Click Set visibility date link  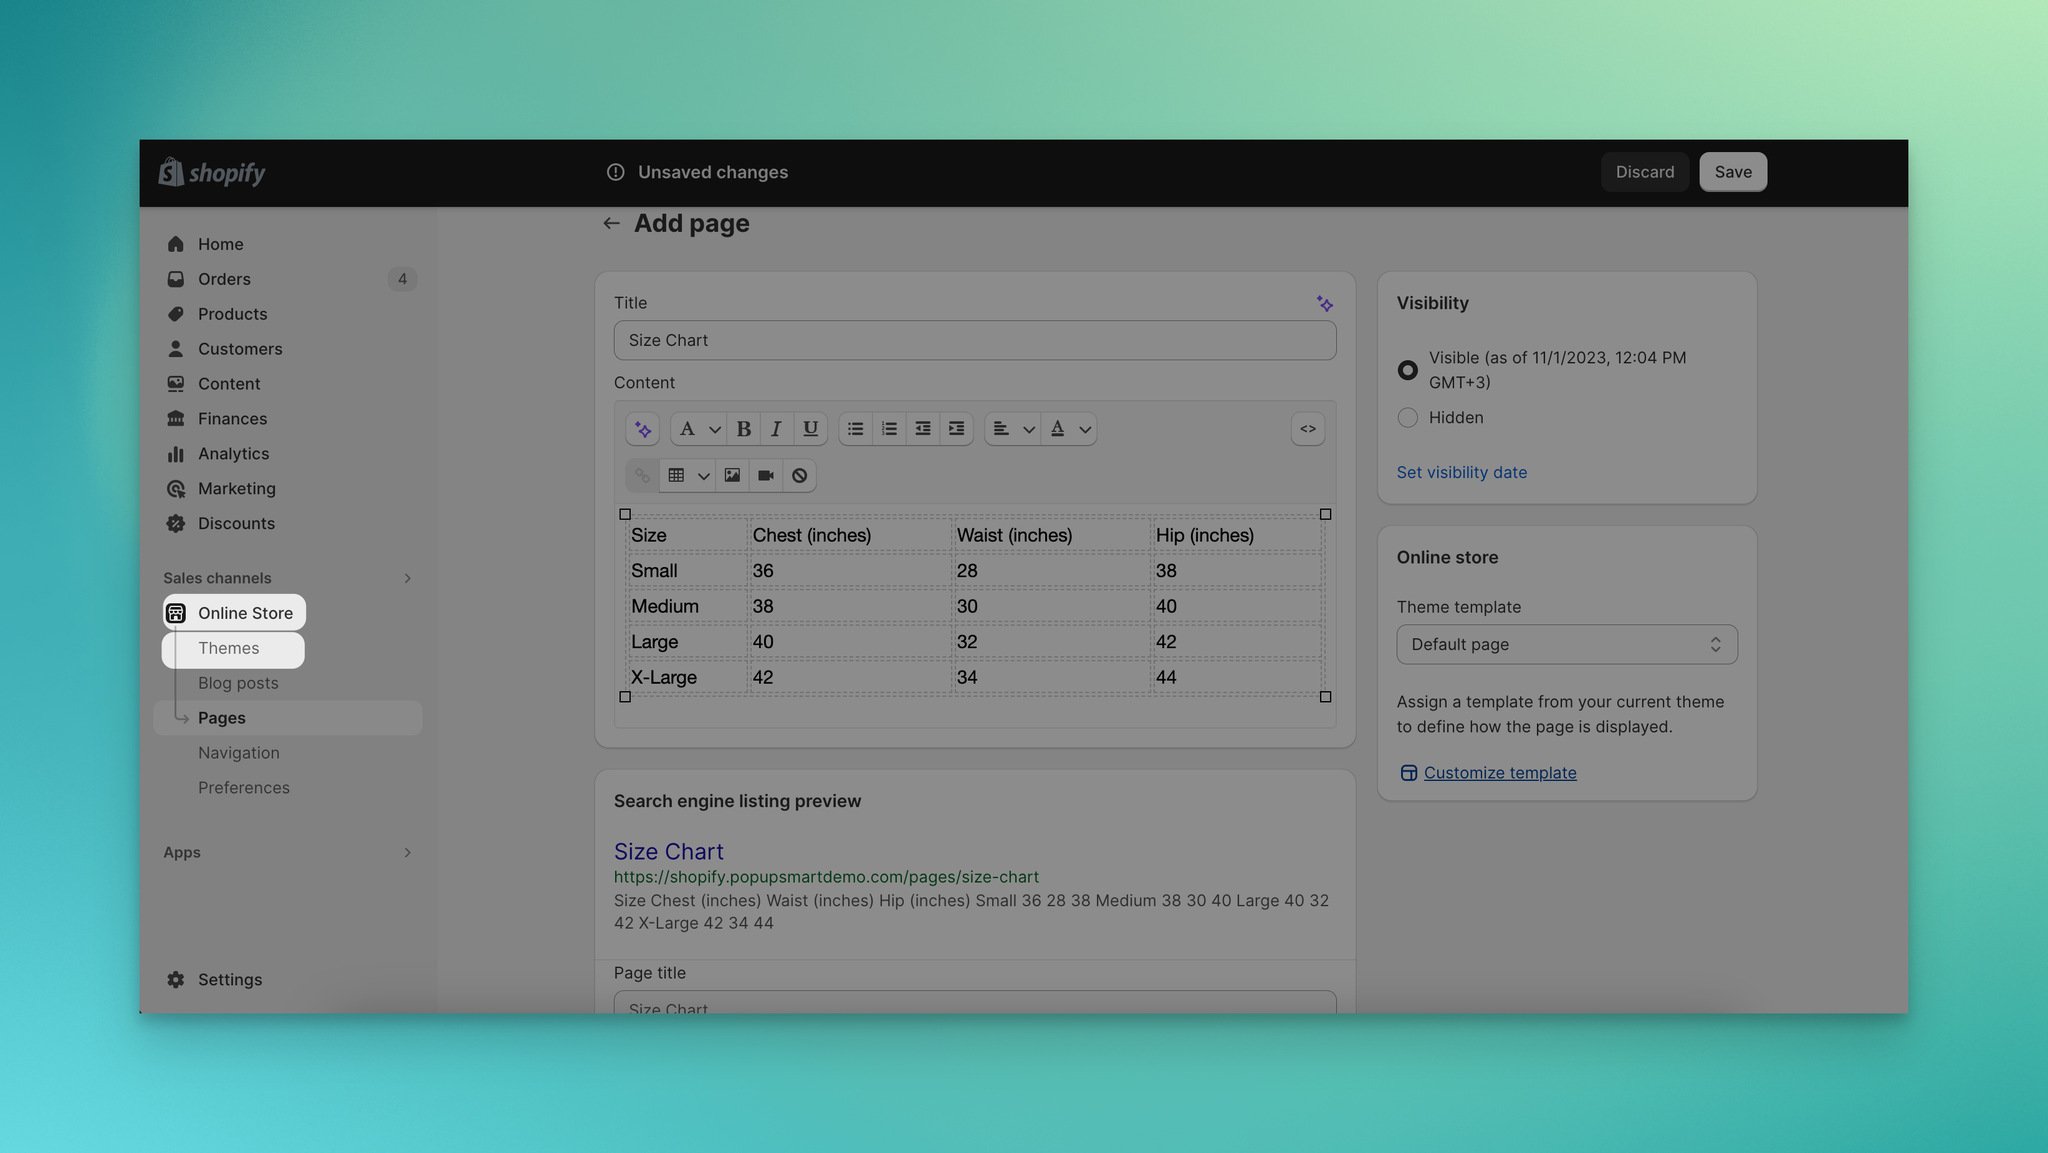pyautogui.click(x=1460, y=471)
